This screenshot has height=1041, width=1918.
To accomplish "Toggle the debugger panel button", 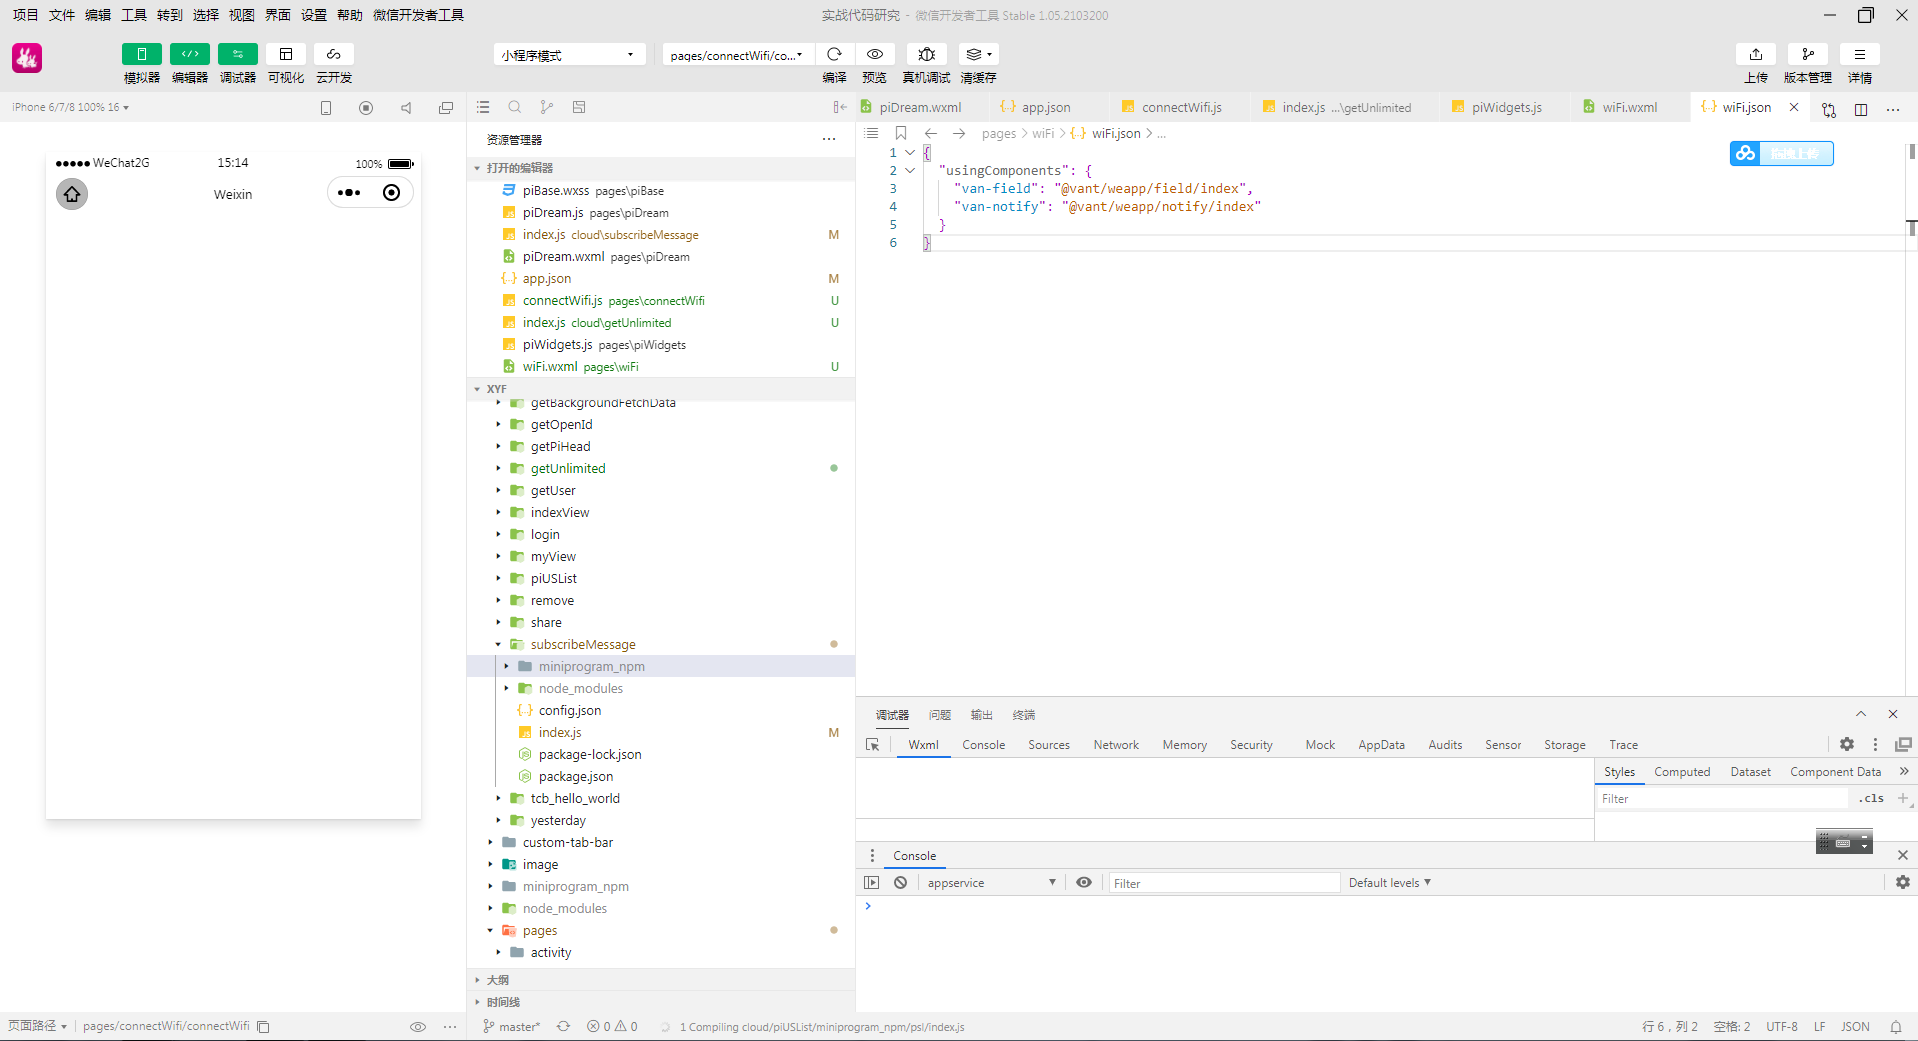I will (x=237, y=54).
